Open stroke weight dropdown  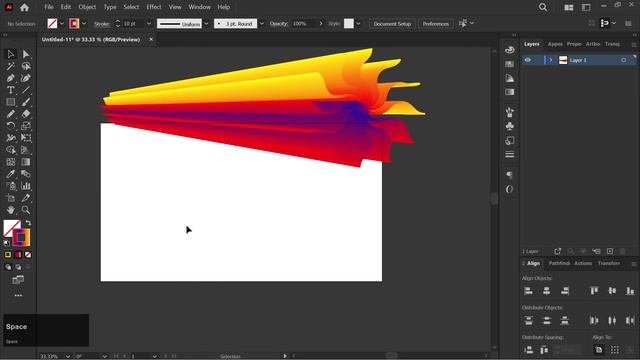pos(149,24)
